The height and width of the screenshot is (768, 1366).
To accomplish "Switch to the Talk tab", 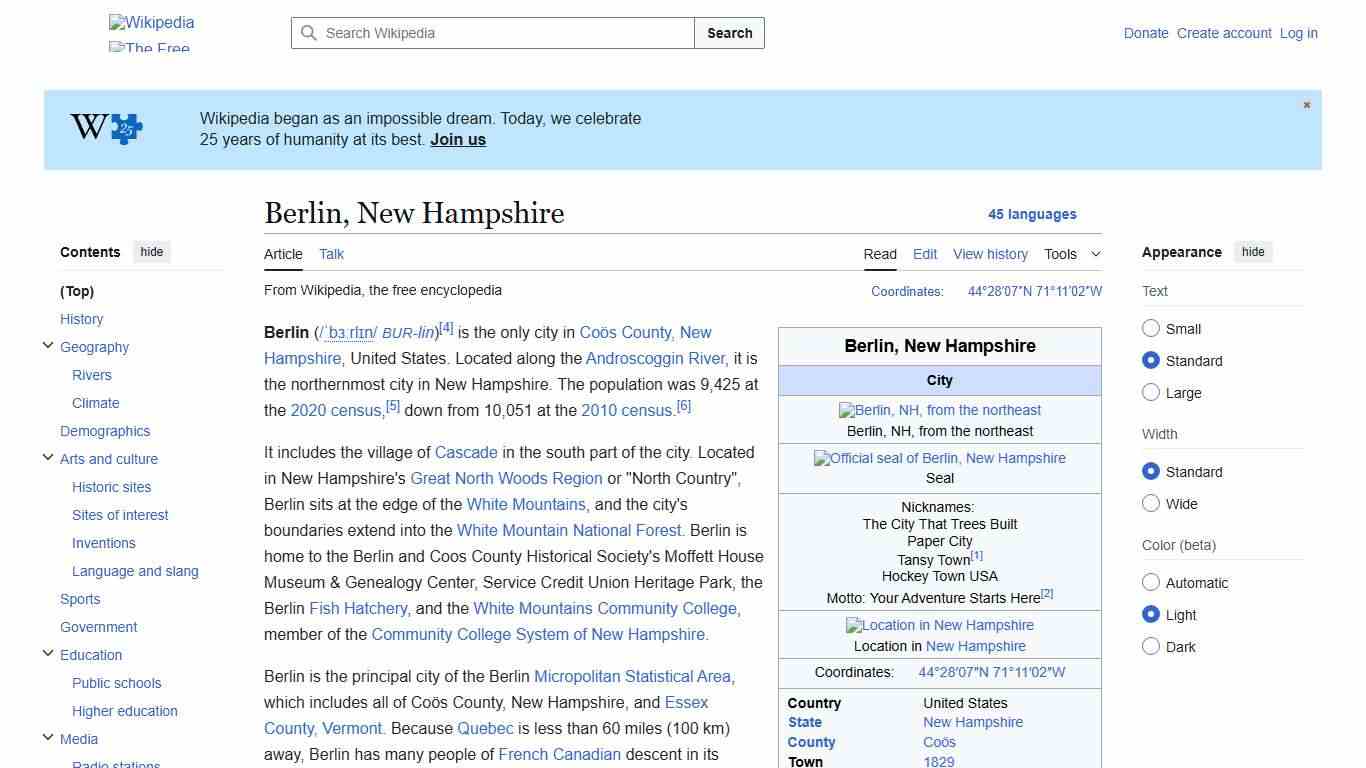I will point(331,254).
